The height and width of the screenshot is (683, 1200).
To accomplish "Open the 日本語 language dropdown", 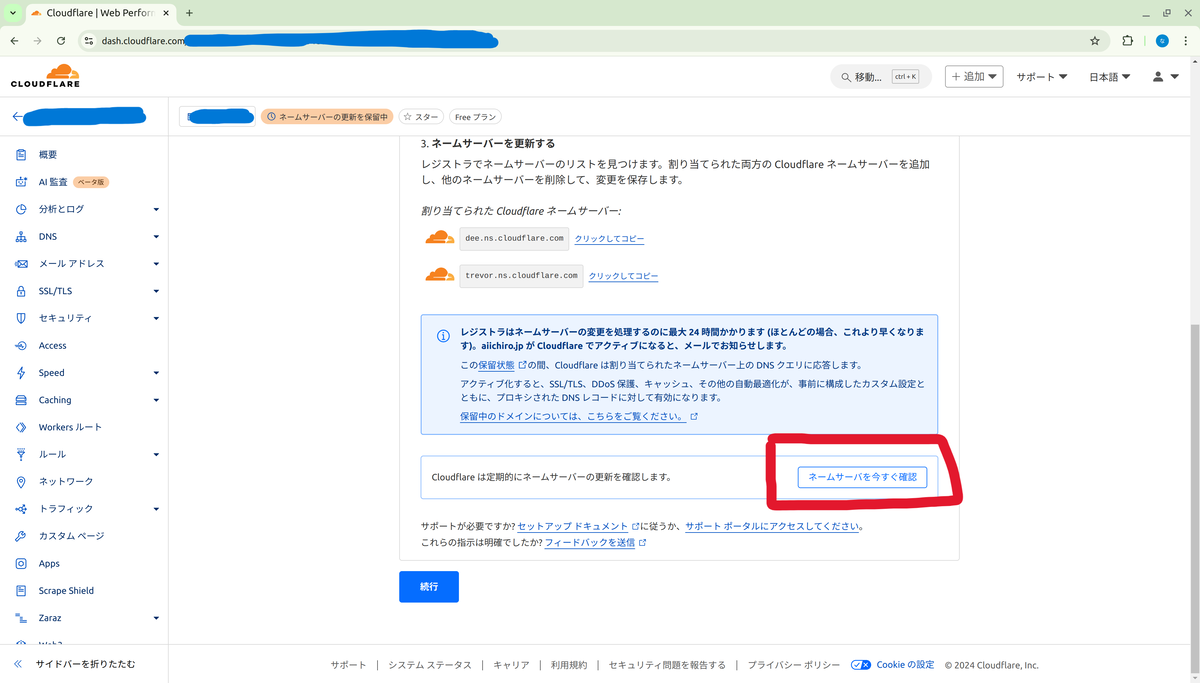I will click(1109, 77).
